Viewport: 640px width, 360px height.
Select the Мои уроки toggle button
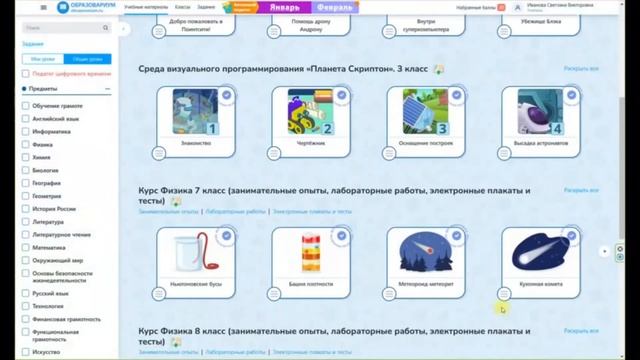click(x=43, y=59)
